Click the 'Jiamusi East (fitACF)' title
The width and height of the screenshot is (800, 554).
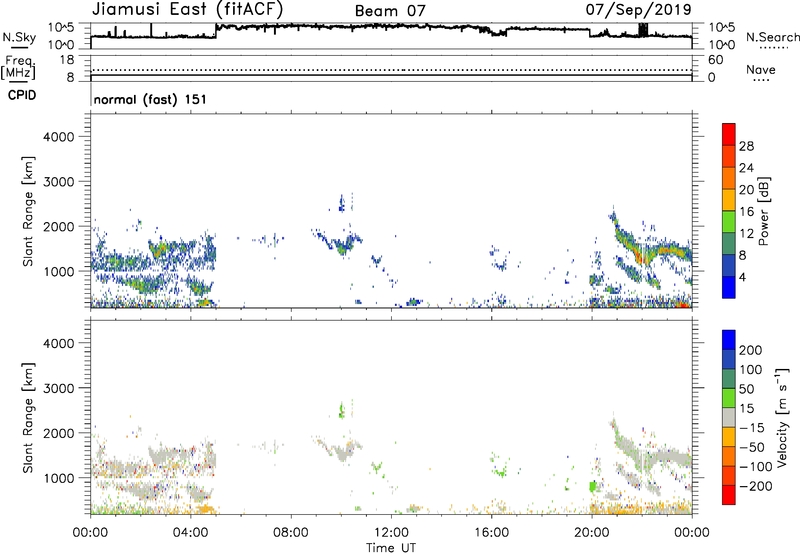187,10
